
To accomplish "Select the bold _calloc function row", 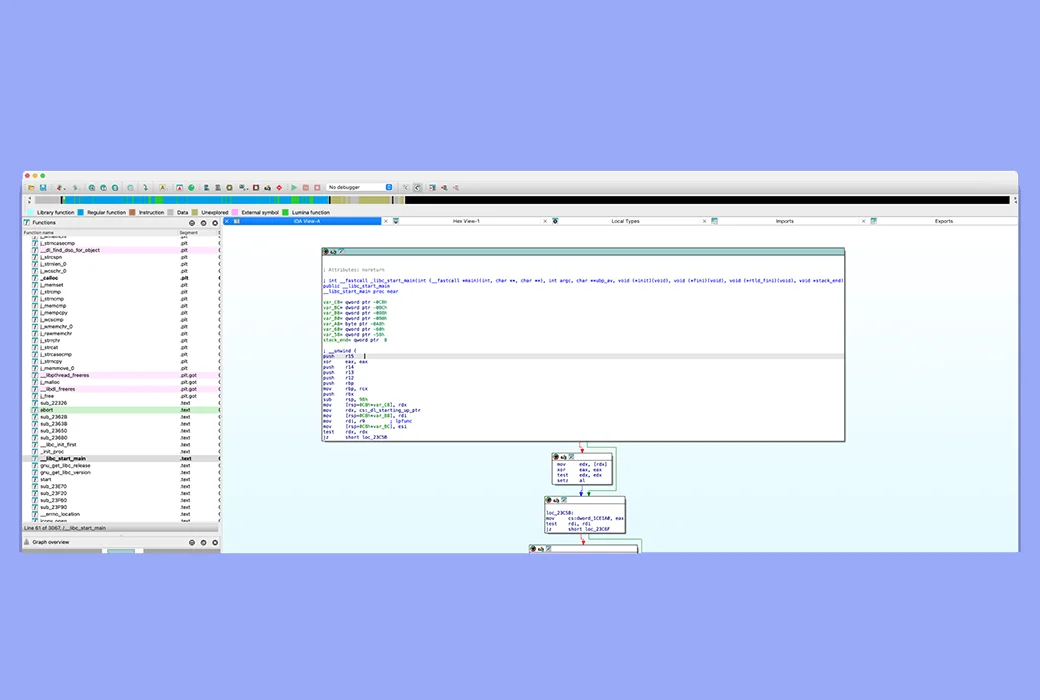I will pos(121,278).
